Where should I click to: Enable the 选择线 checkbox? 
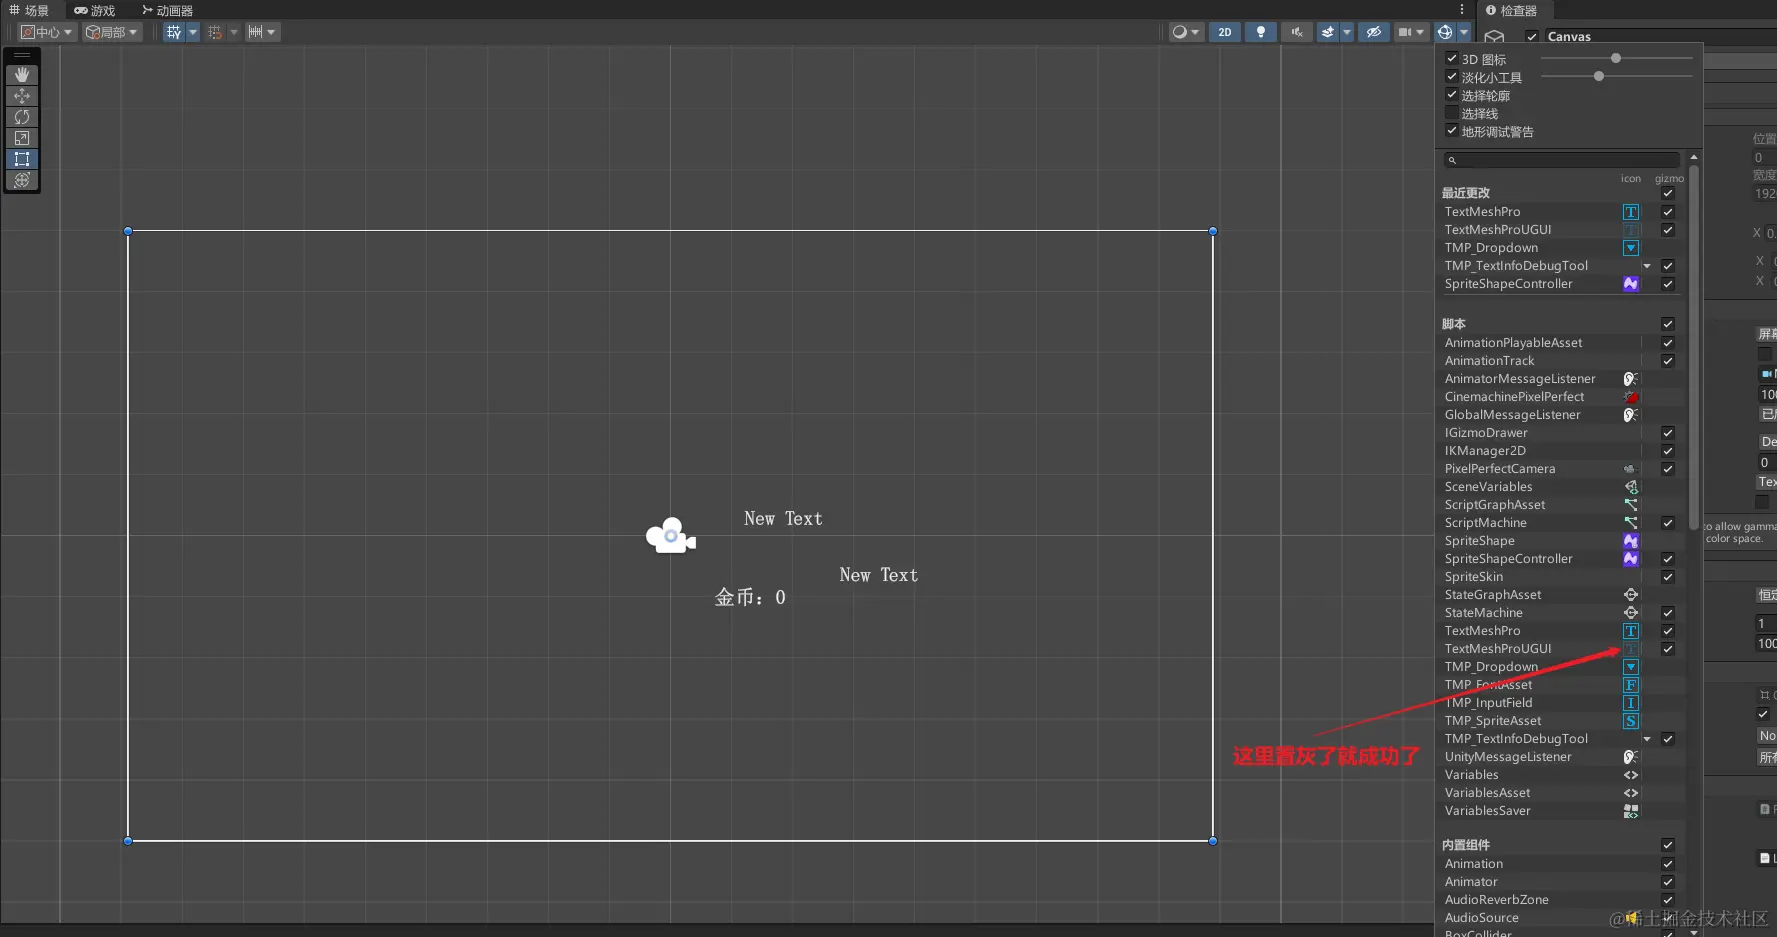[1452, 113]
